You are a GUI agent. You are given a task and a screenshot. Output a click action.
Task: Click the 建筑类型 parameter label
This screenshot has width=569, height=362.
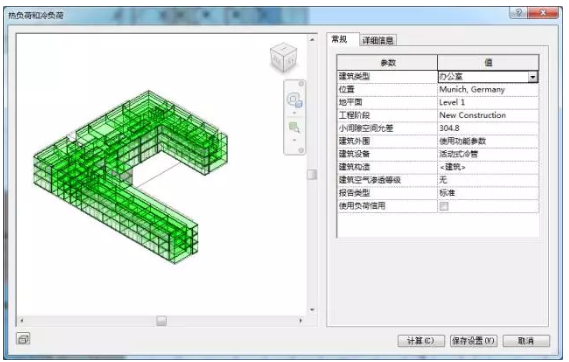pyautogui.click(x=354, y=77)
